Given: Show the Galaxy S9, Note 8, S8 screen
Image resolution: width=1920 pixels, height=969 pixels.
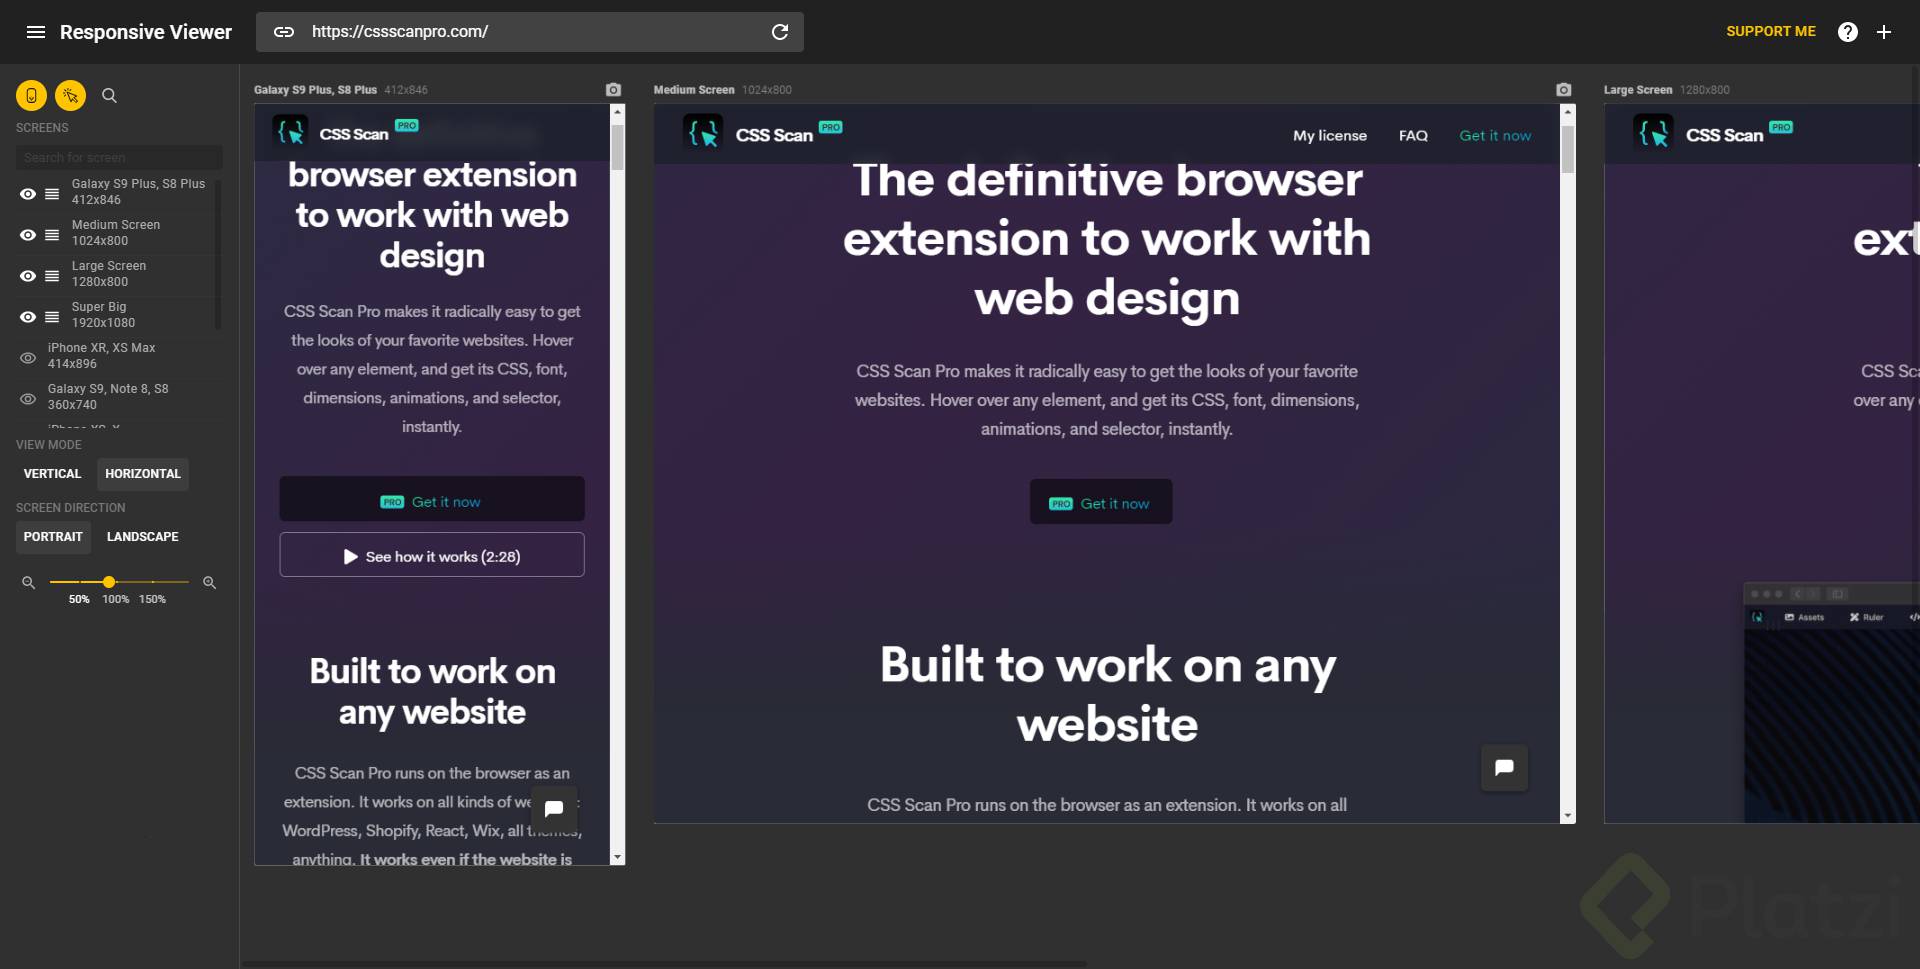Looking at the screenshot, I should [28, 398].
